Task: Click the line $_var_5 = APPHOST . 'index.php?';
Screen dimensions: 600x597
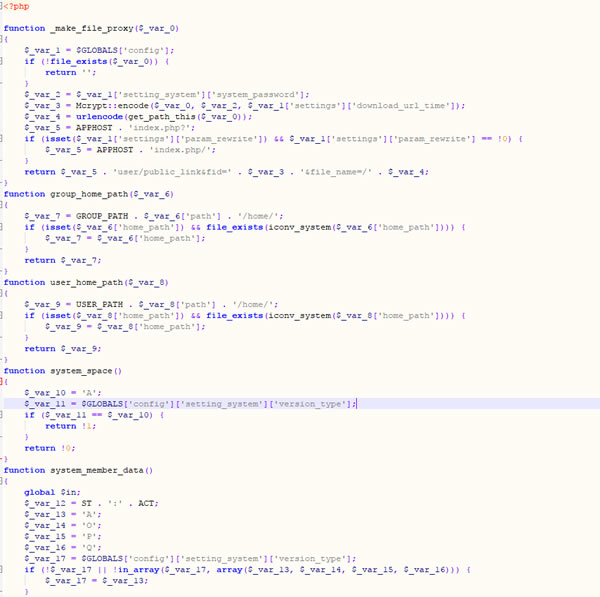Action: pos(109,128)
